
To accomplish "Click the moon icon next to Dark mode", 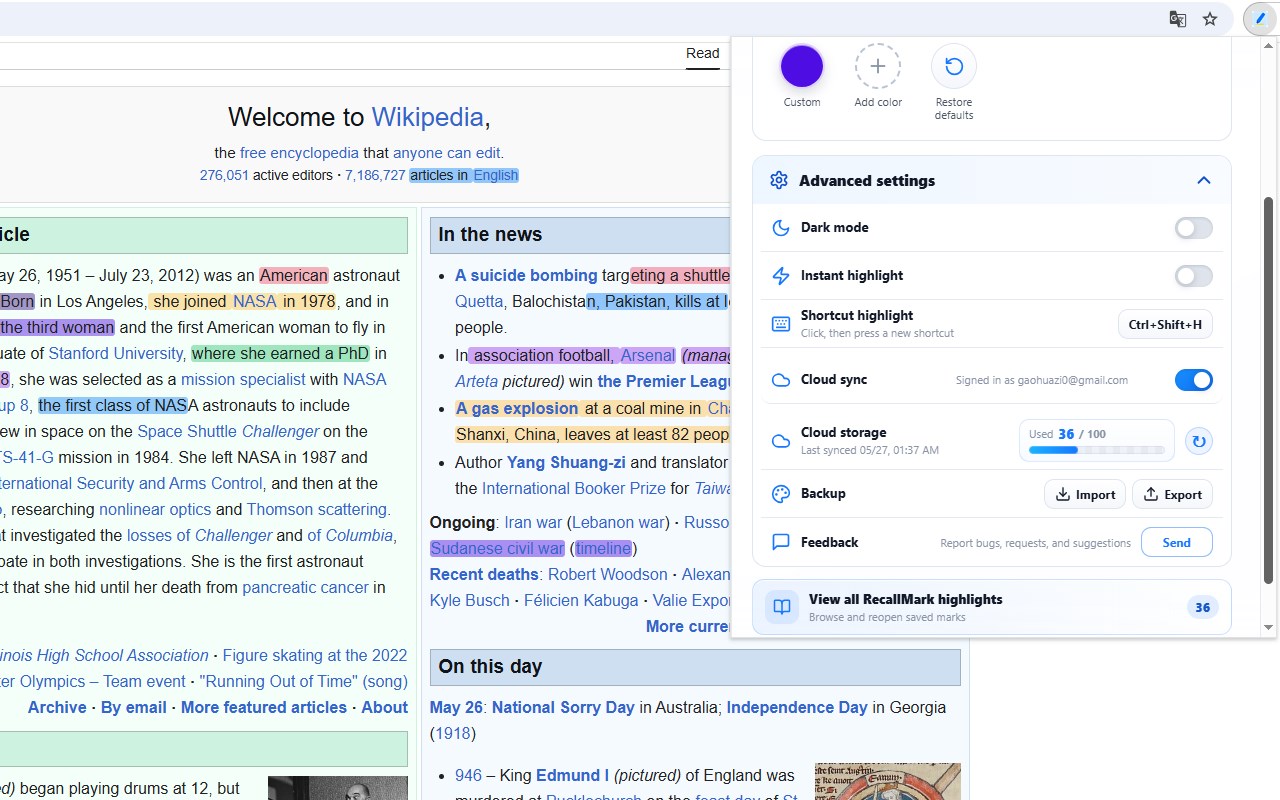I will coord(781,228).
